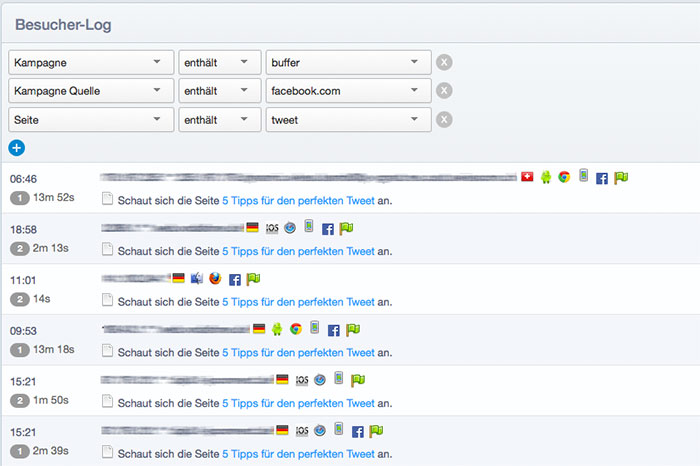Open the Kampagne Quelle segment dropdown
The image size is (700, 466).
point(91,91)
